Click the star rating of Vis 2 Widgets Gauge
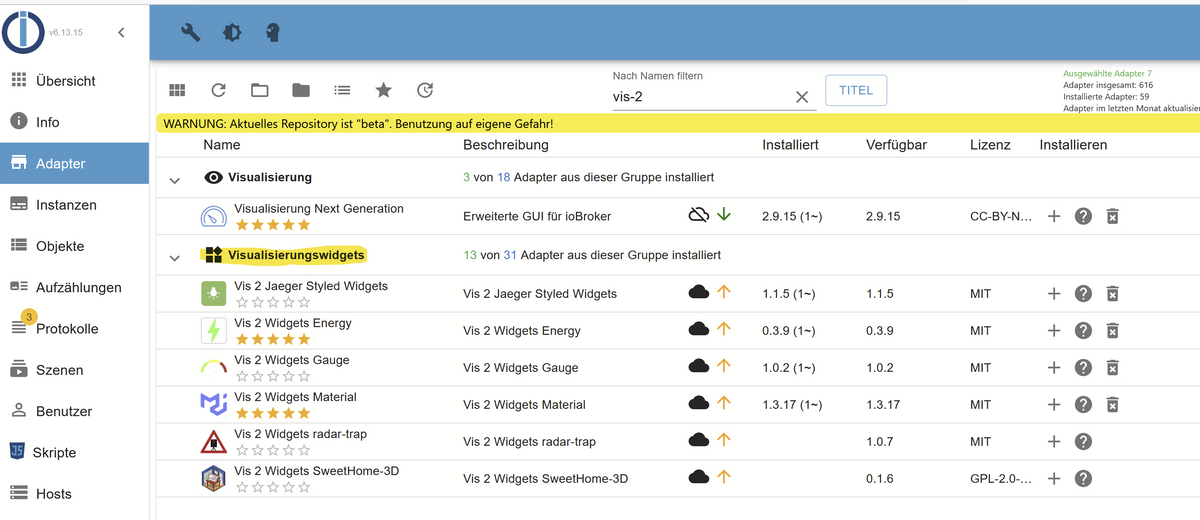1200x520 pixels. [273, 376]
